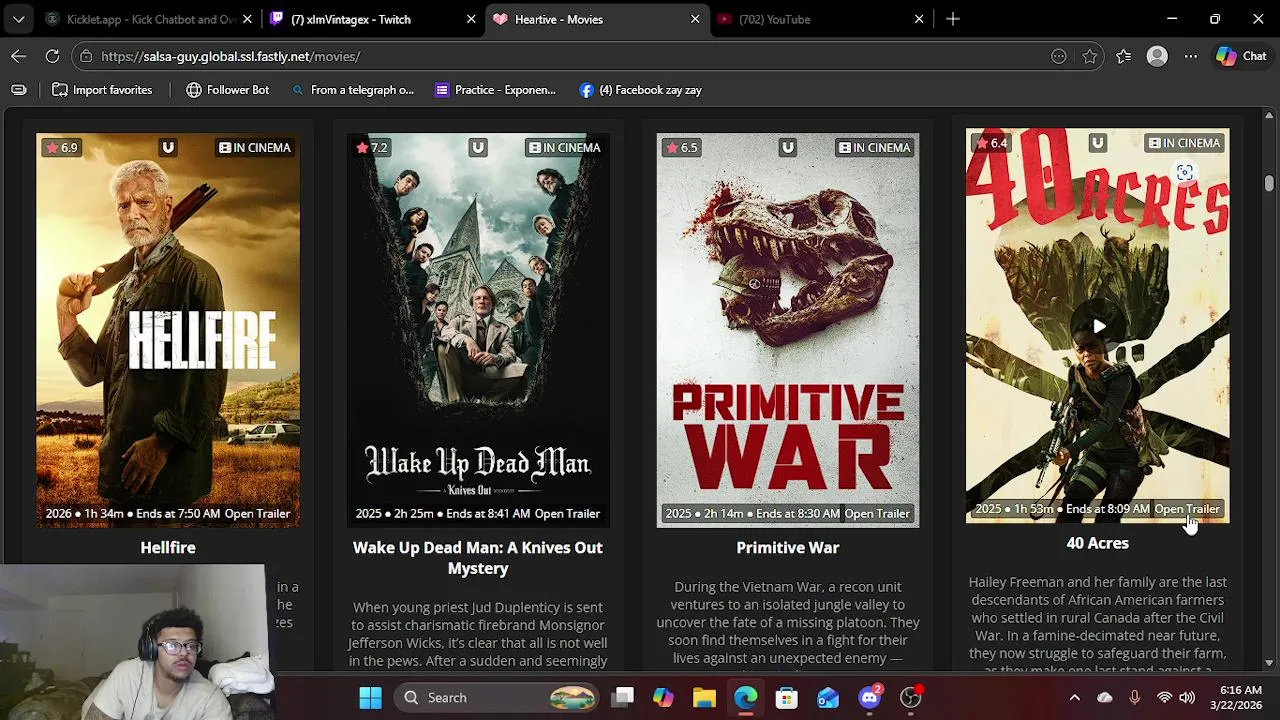
Task: Open Trailer for Wake Up Dead Man
Action: [567, 513]
